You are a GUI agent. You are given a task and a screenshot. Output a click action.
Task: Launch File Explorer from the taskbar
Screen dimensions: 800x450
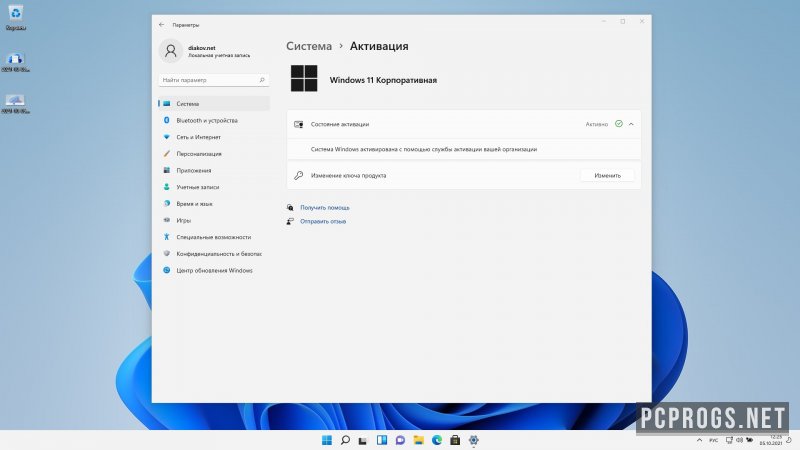[x=418, y=440]
